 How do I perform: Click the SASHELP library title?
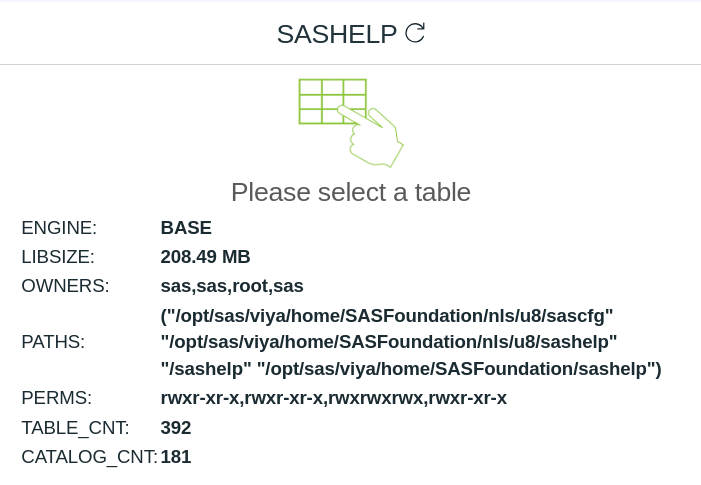tap(337, 34)
